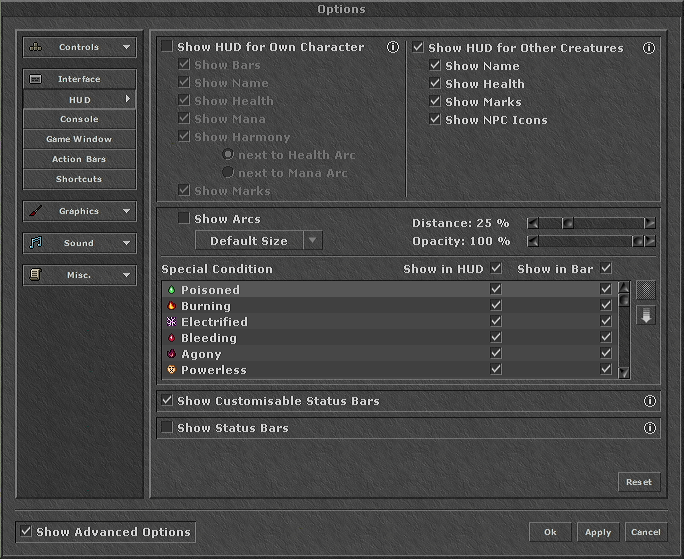Click the Opacity slider handle

pos(638,241)
